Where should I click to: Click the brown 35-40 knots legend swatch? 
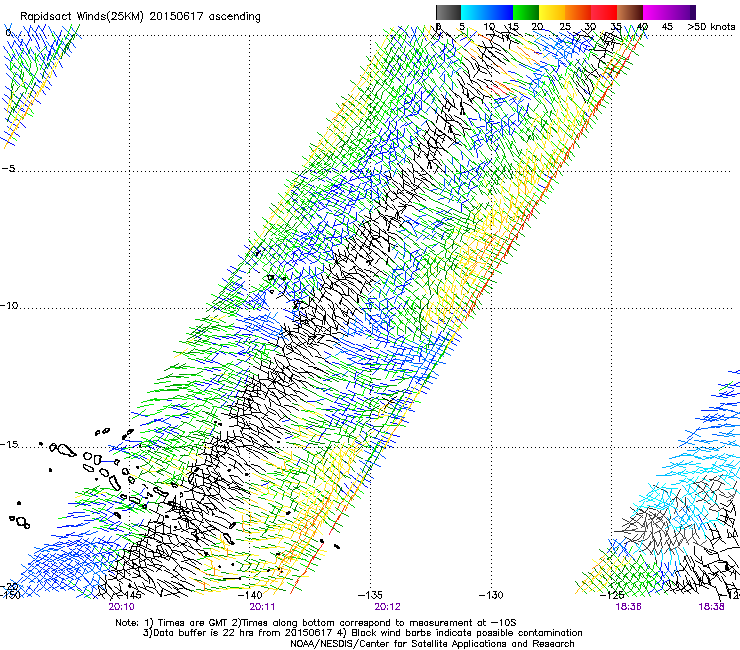[x=630, y=12]
